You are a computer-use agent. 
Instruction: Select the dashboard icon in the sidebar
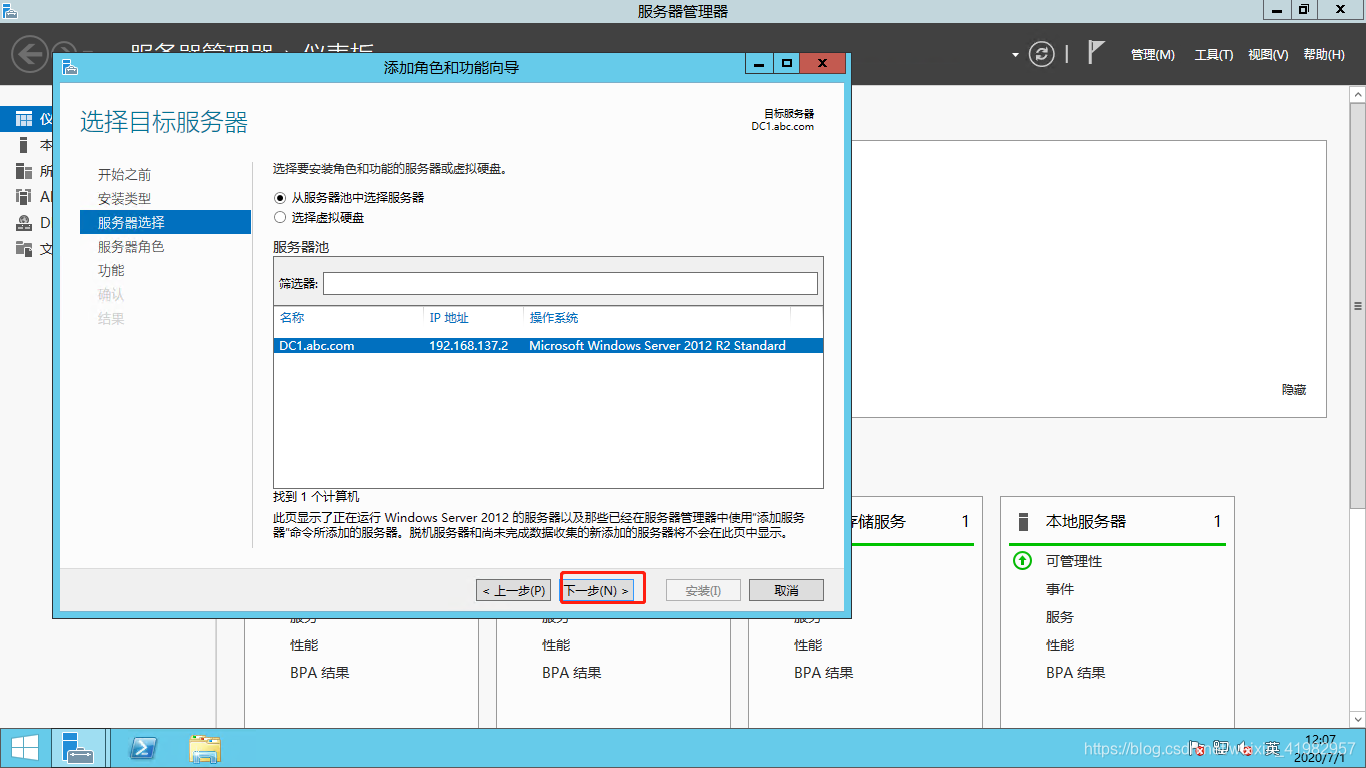click(x=24, y=120)
